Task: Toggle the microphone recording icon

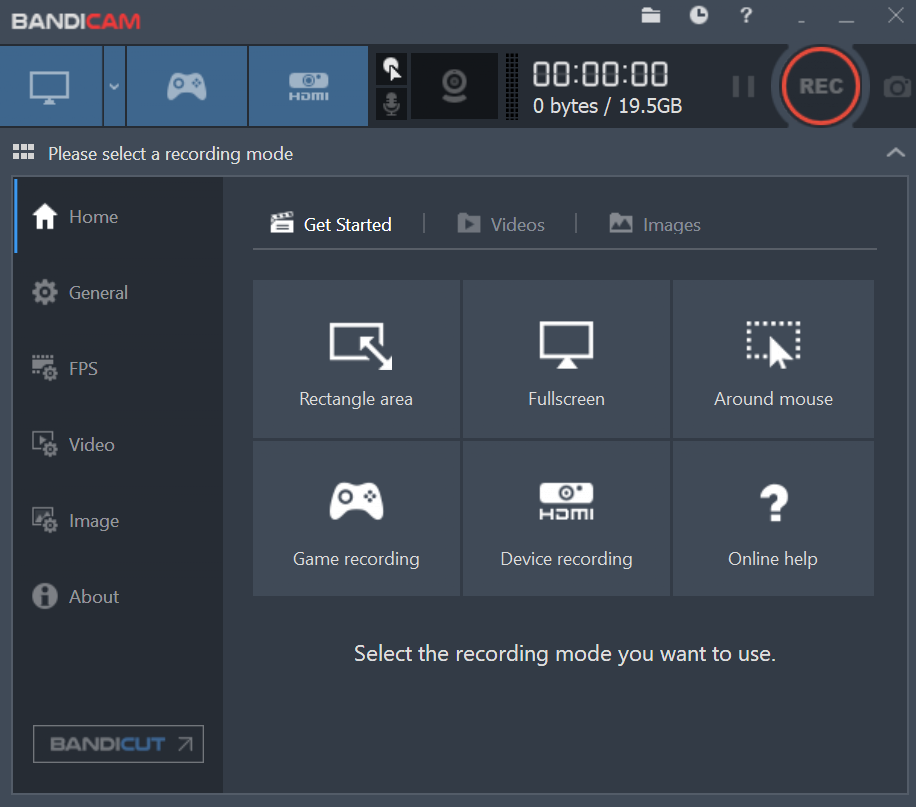Action: pos(391,104)
